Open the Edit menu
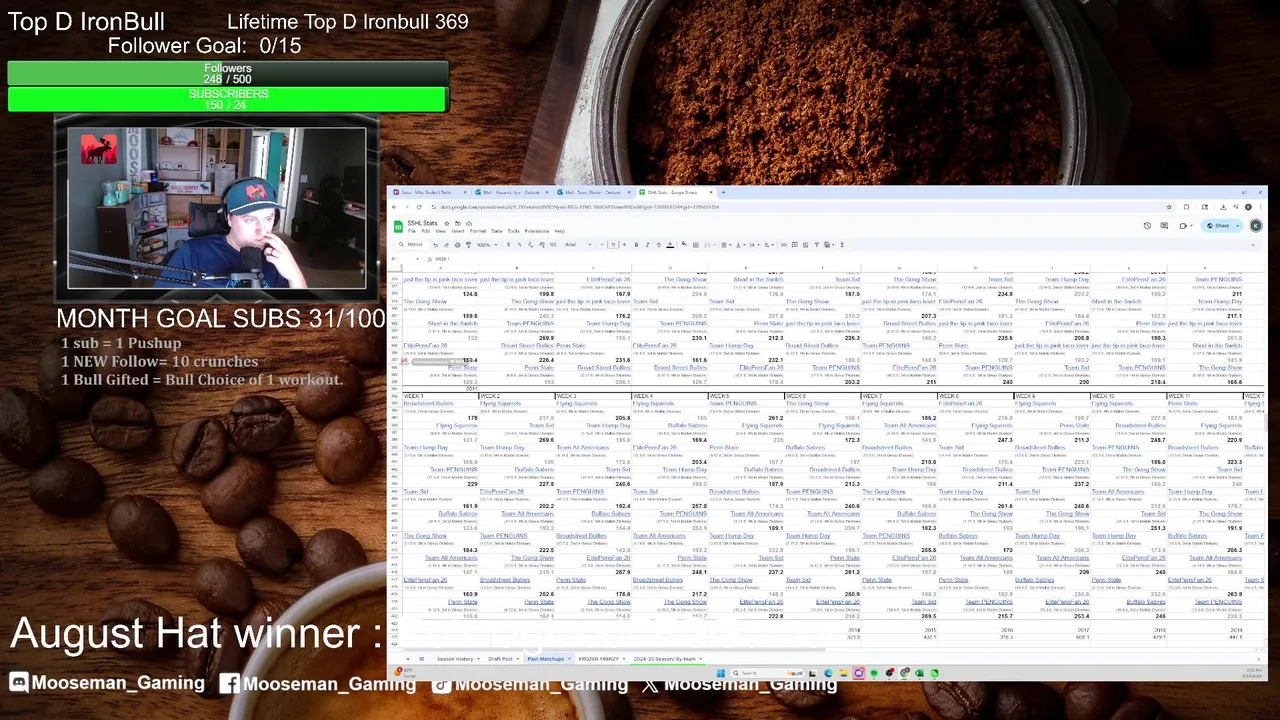The width and height of the screenshot is (1280, 720). [425, 231]
